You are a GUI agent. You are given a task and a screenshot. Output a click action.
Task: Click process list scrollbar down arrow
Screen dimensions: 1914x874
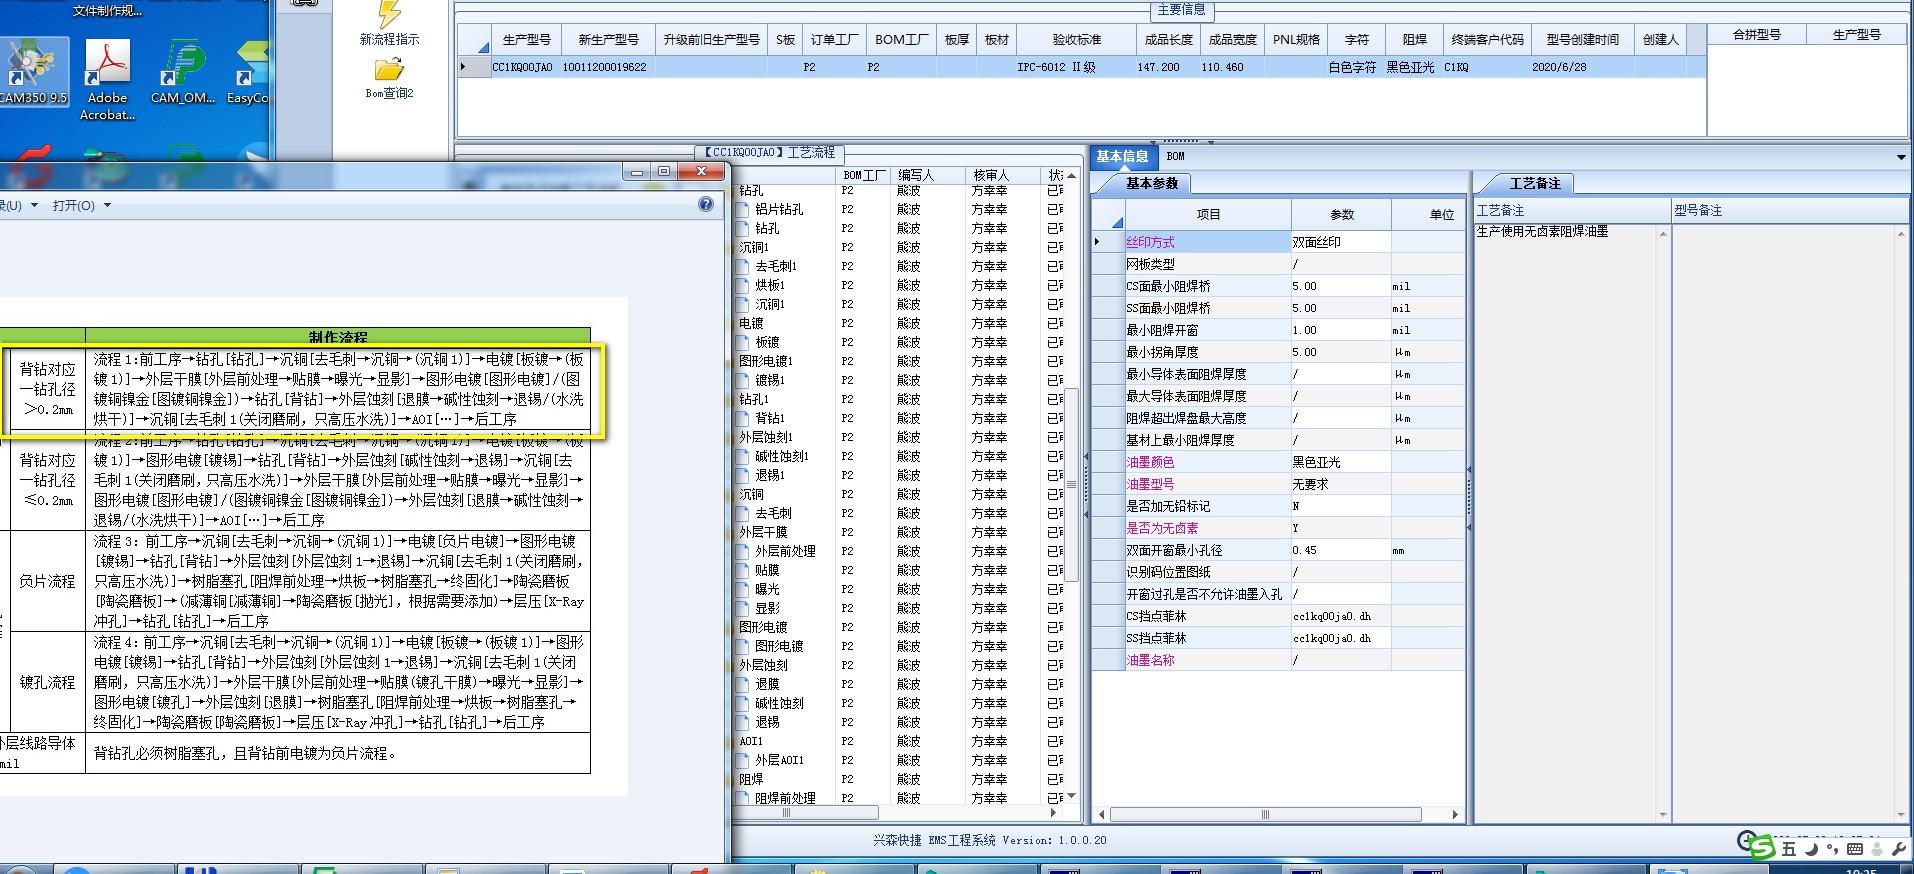tap(1071, 796)
